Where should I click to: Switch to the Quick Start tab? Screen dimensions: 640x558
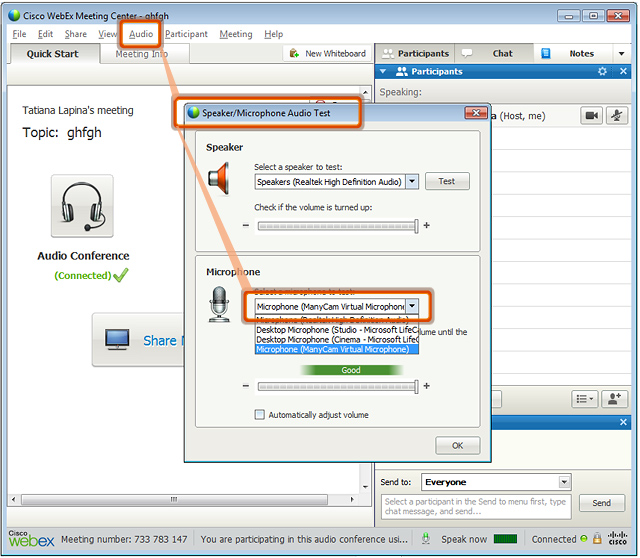point(53,54)
